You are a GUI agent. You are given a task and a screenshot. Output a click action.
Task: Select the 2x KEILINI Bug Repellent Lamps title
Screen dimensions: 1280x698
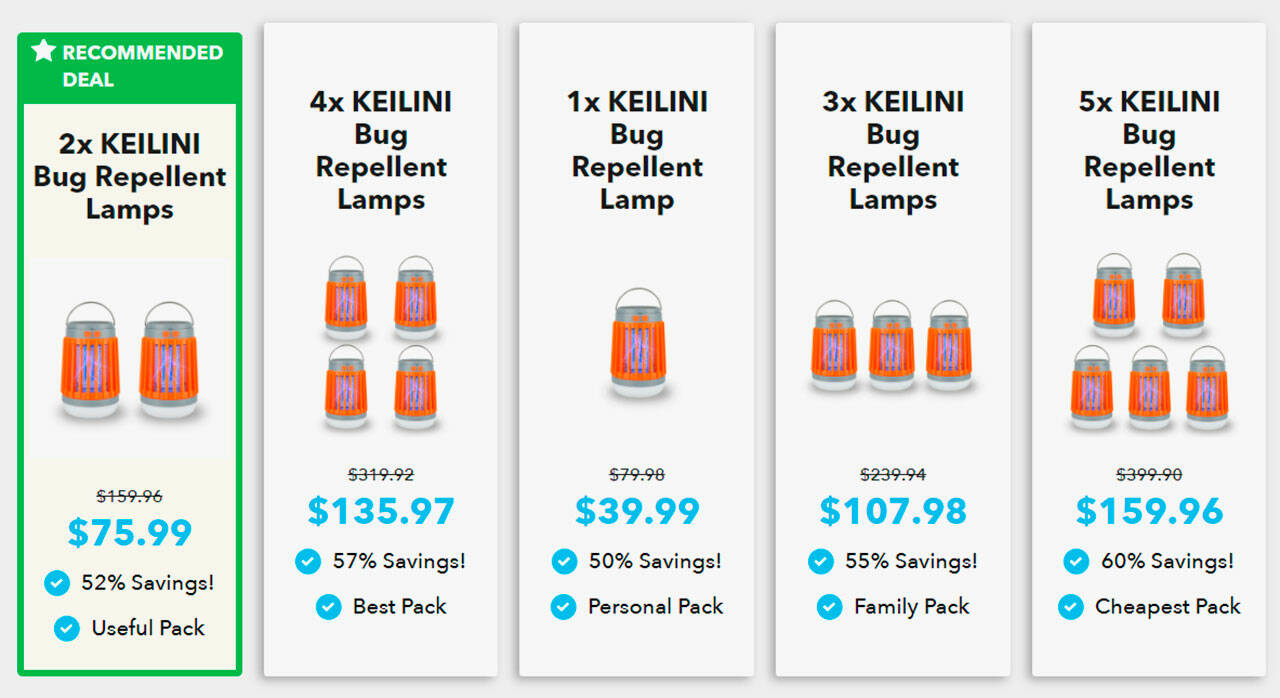pos(130,177)
